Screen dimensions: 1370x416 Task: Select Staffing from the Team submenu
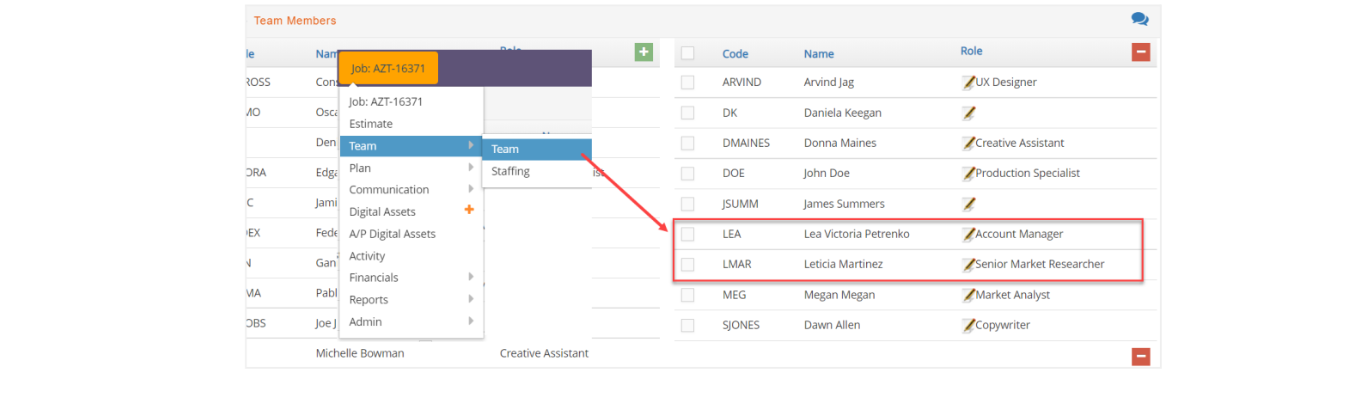510,172
